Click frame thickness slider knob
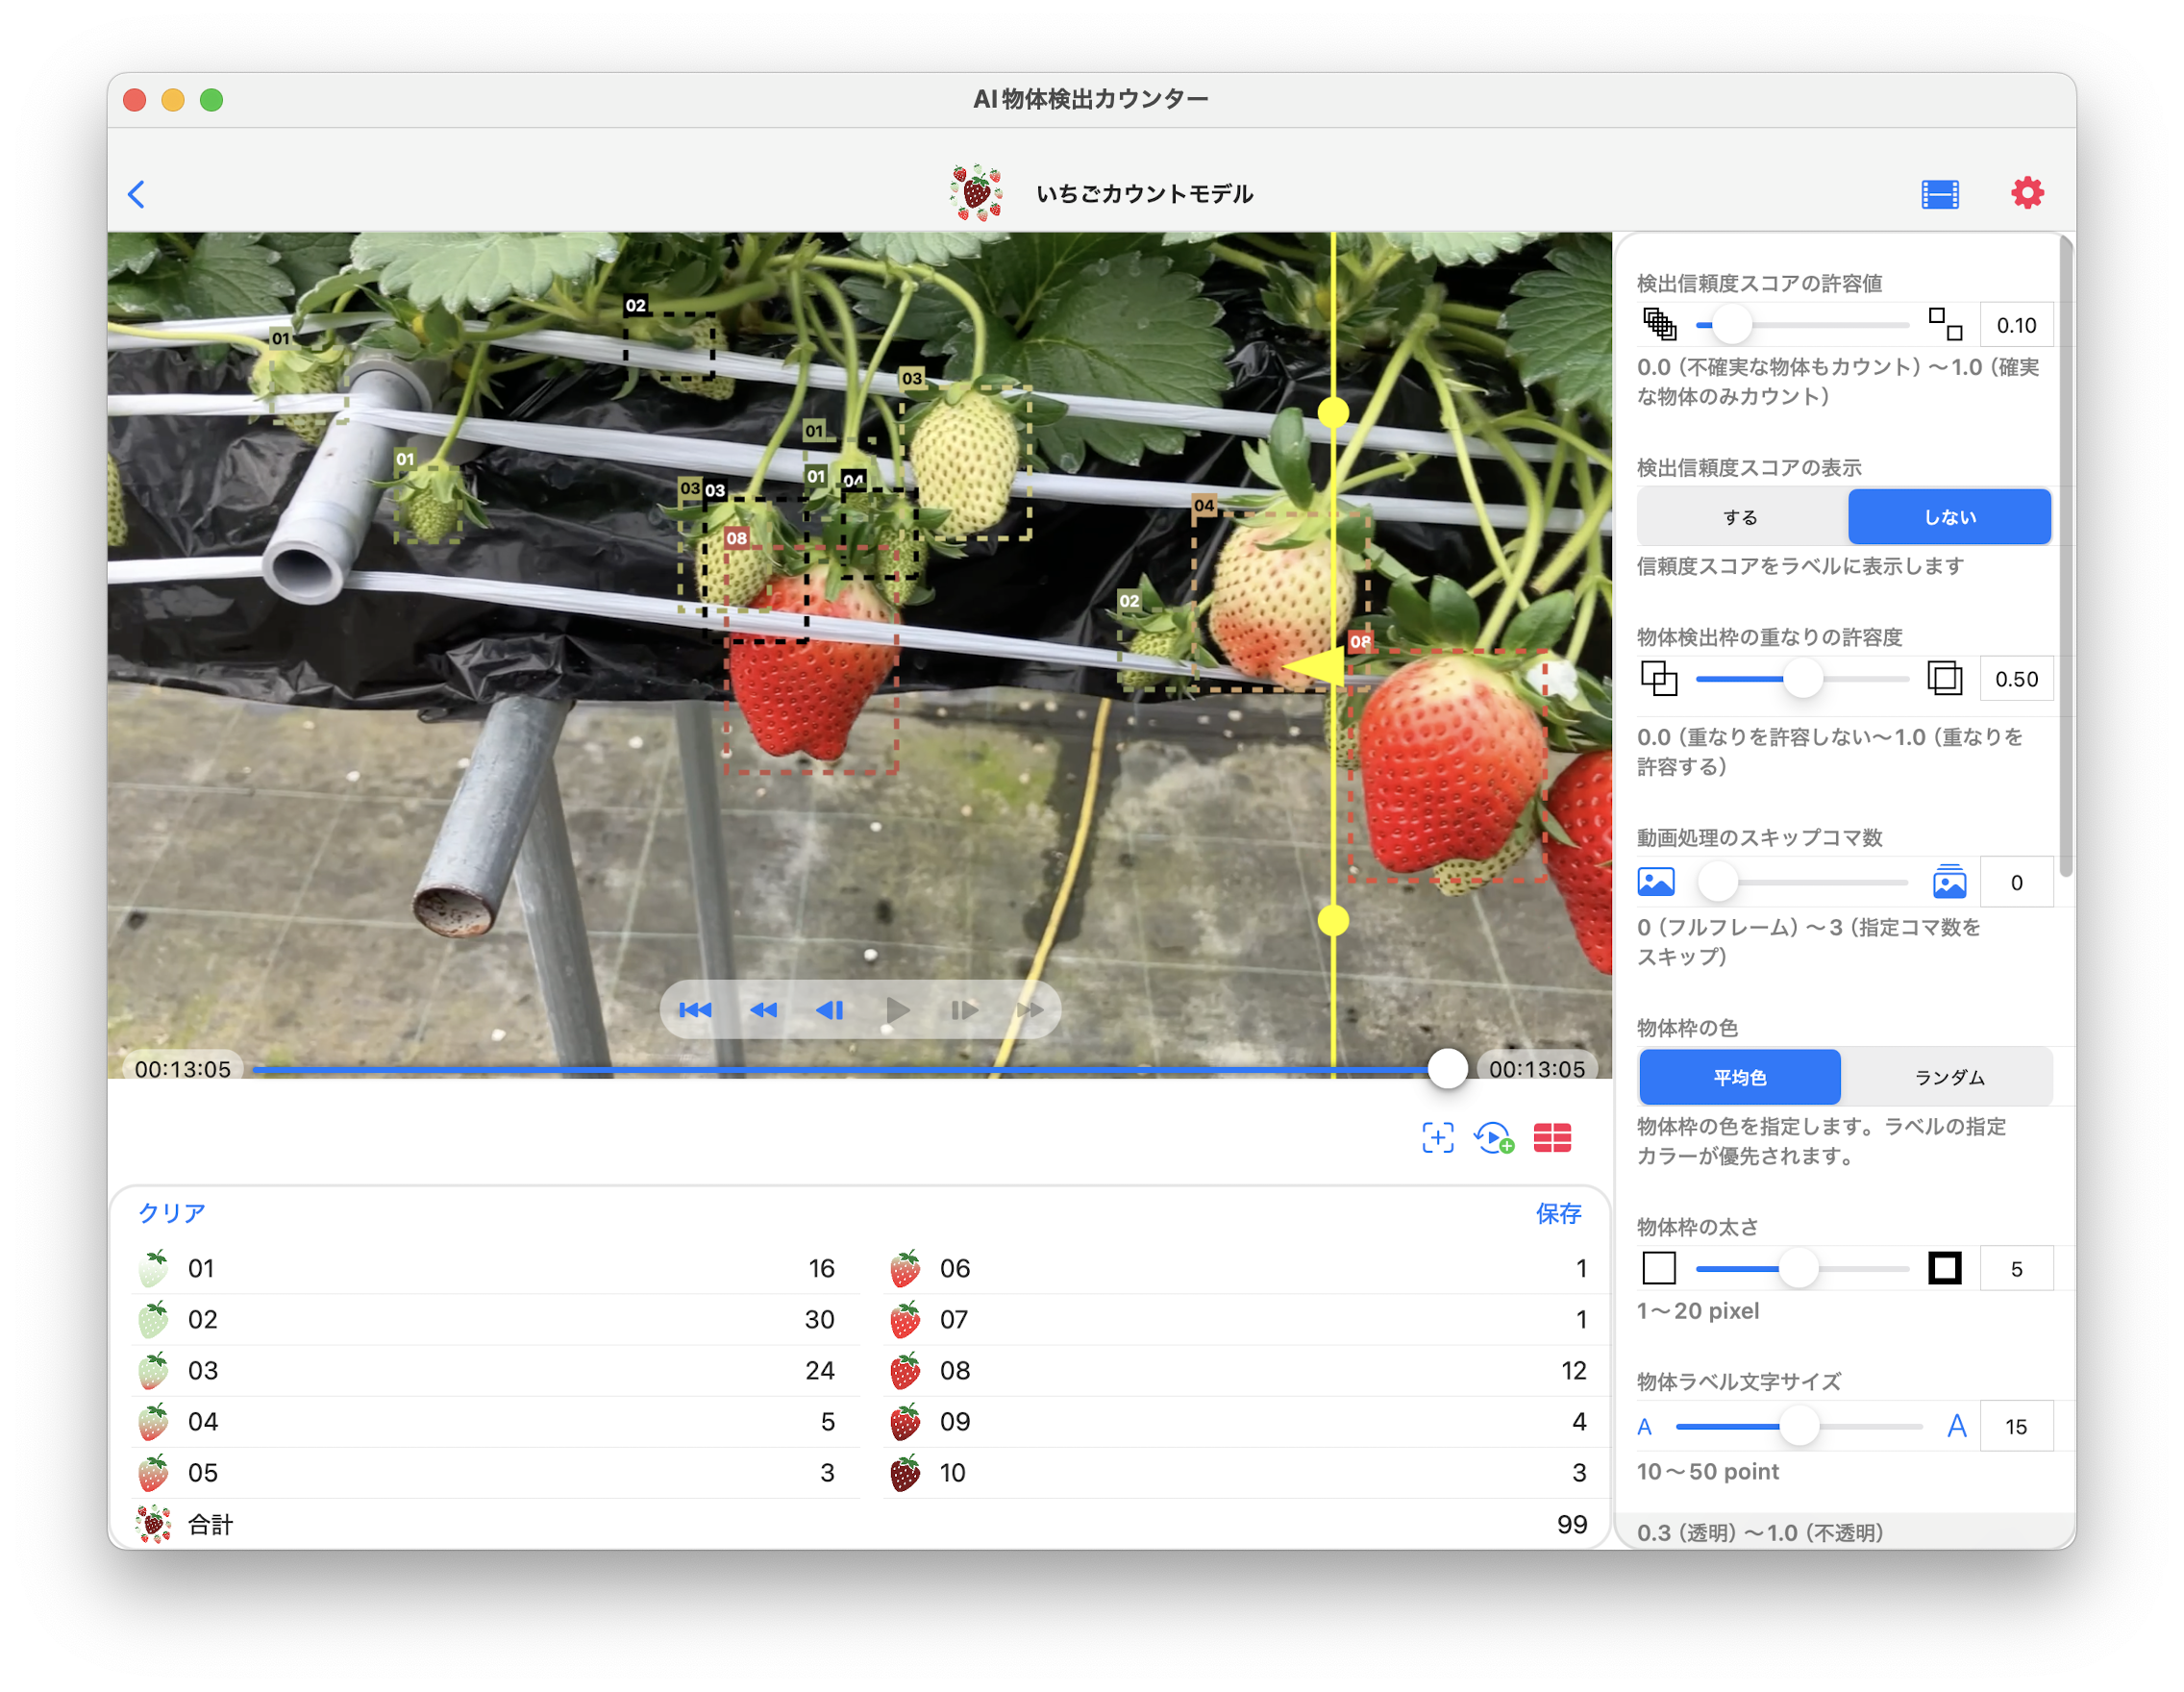This screenshot has width=2184, height=1692. 1798,1268
